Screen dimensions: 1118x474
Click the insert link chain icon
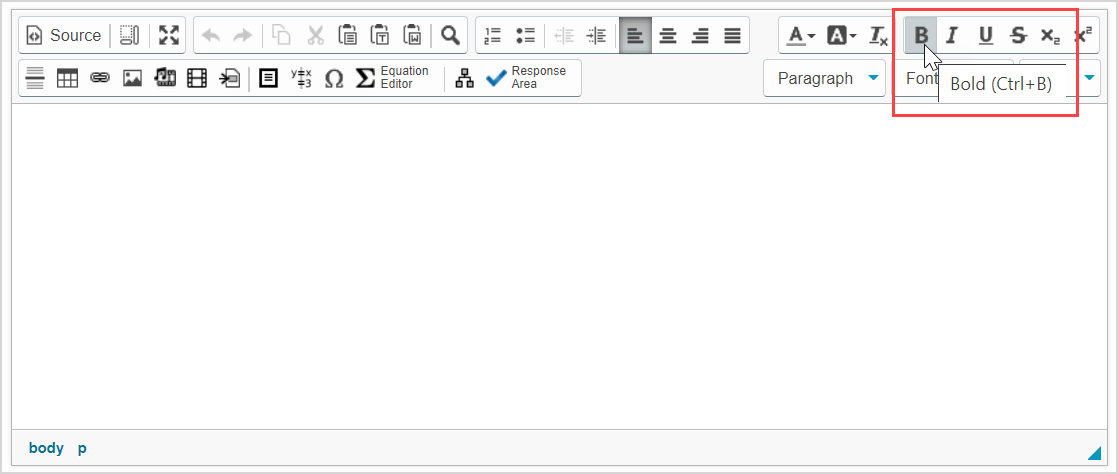100,79
